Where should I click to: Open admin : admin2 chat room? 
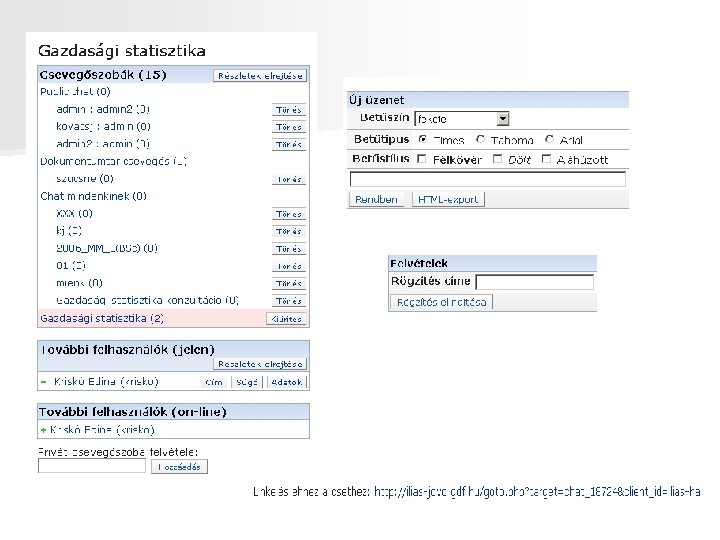[x=103, y=109]
